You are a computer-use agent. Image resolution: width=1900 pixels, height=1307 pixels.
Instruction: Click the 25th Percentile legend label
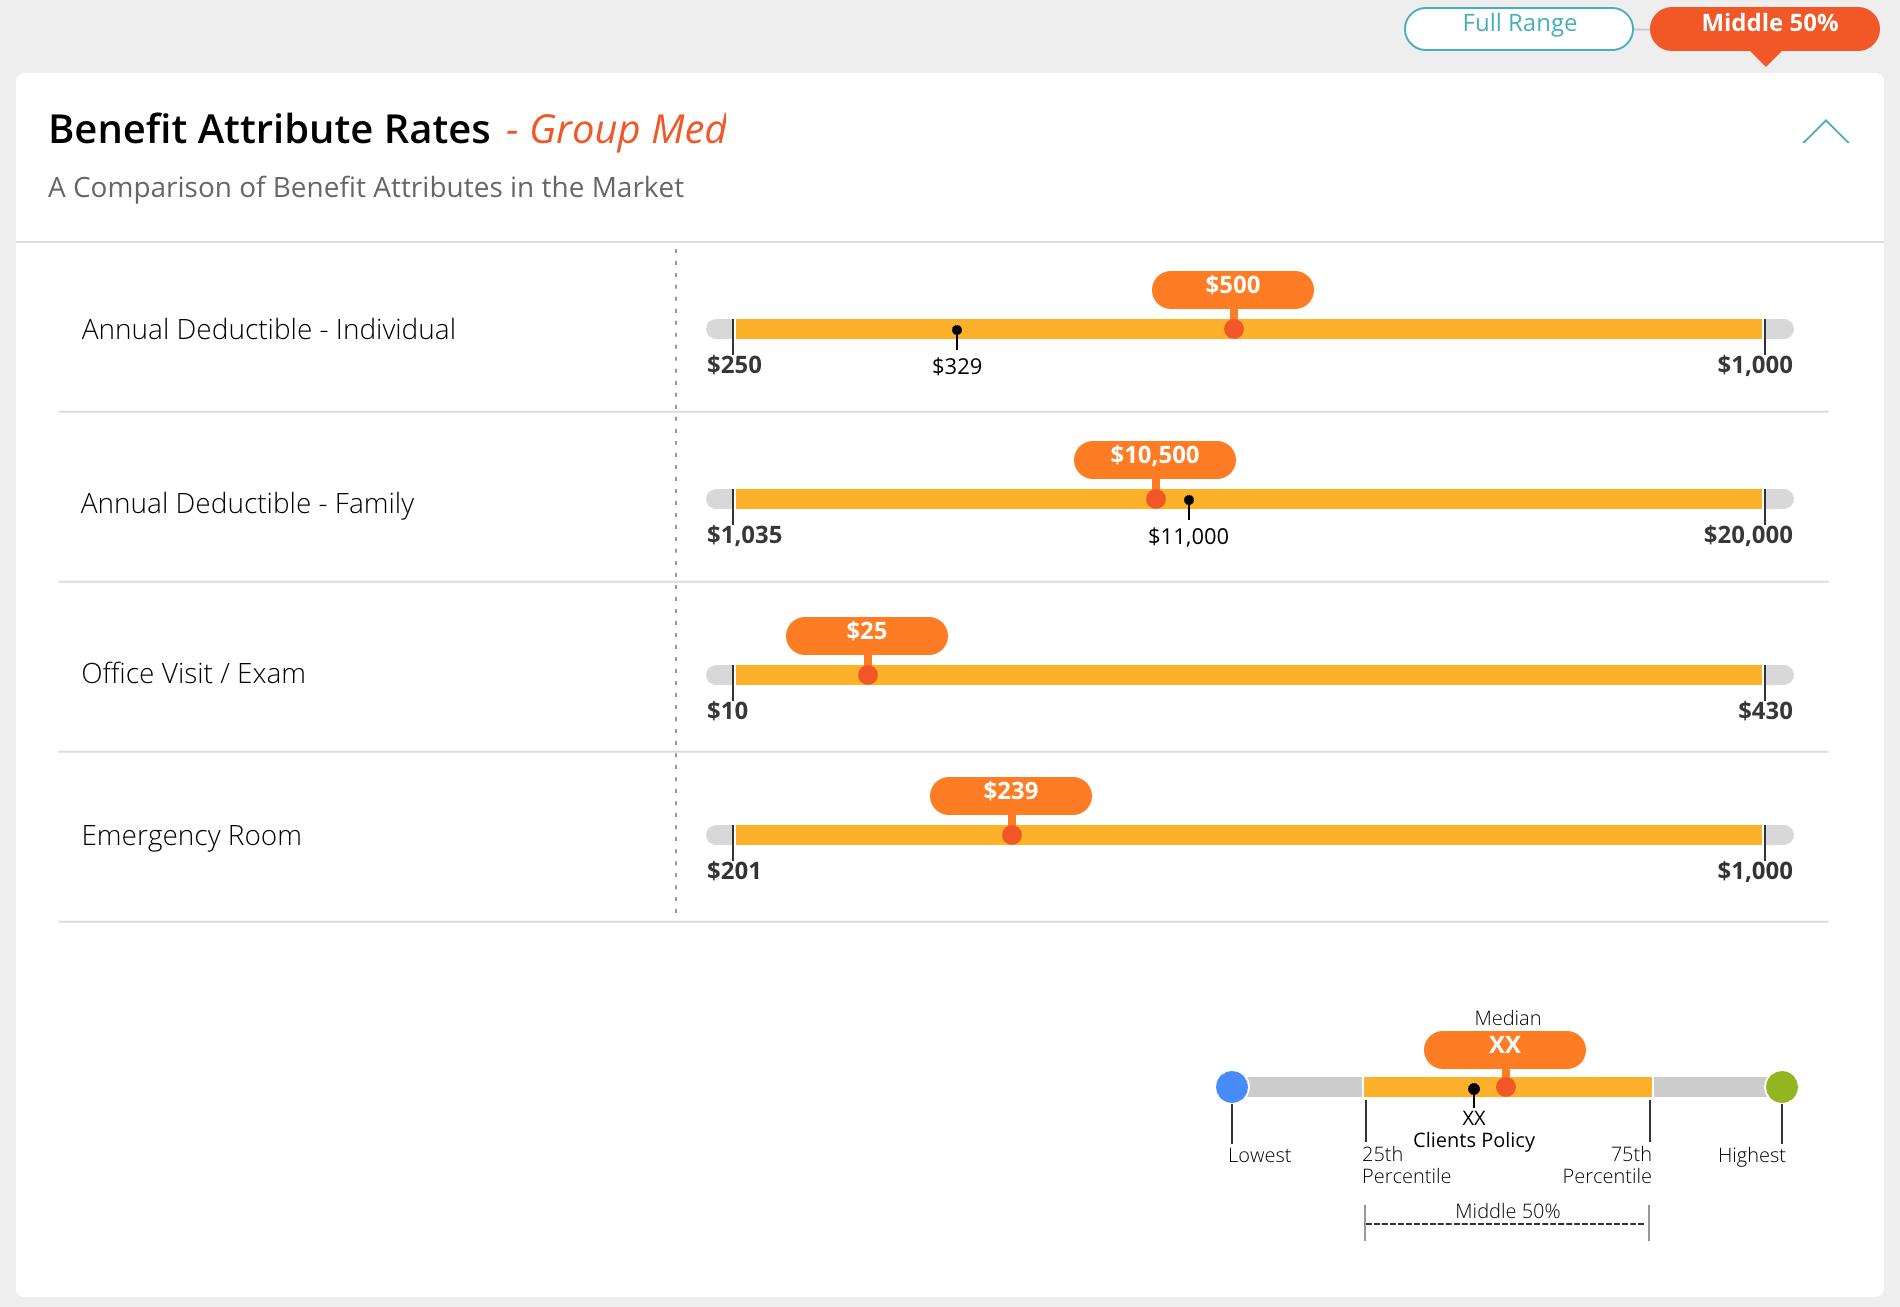[x=1406, y=1165]
